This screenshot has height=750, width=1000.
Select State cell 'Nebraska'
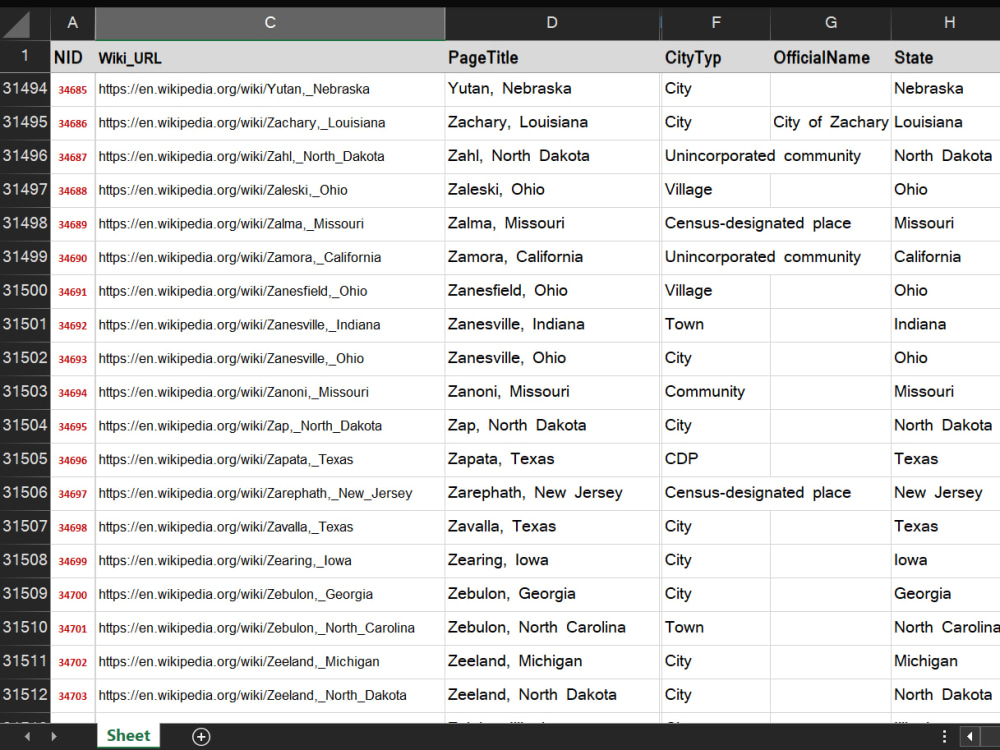pyautogui.click(x=946, y=89)
